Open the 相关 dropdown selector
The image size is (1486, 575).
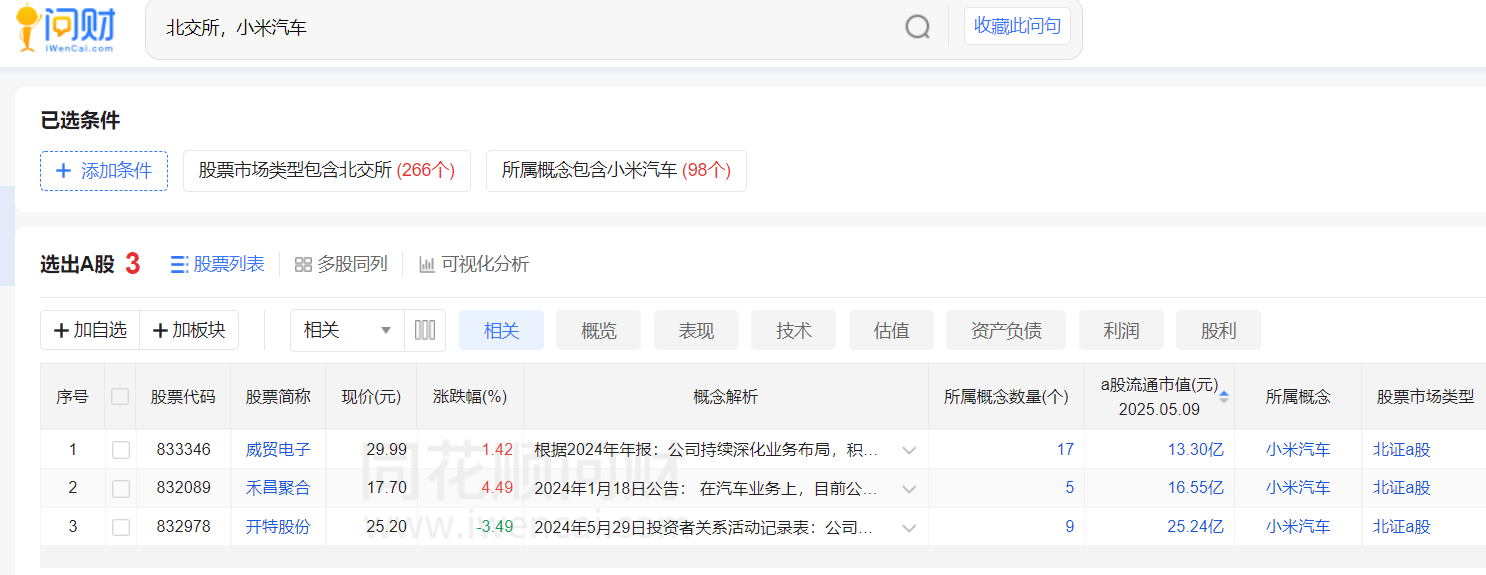(x=347, y=330)
